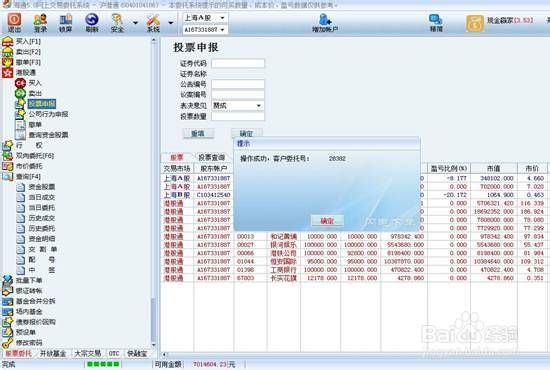Image resolution: width=550 pixels, height=370 pixels.
Task: Open 场内基金 item
Action: coord(29,312)
